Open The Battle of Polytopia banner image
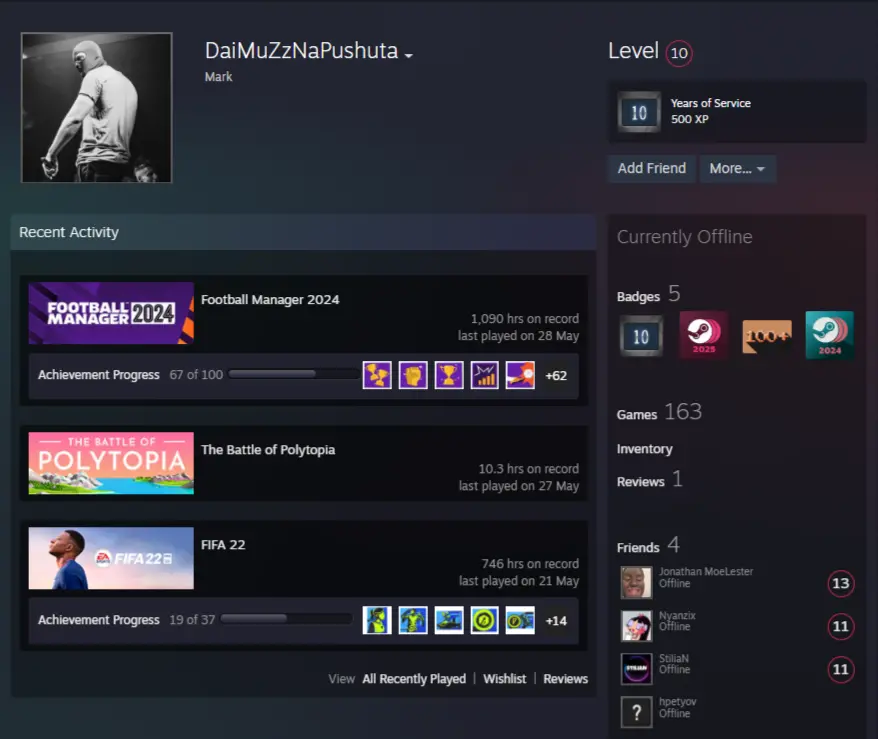Screen dimensions: 878x739 point(111,463)
